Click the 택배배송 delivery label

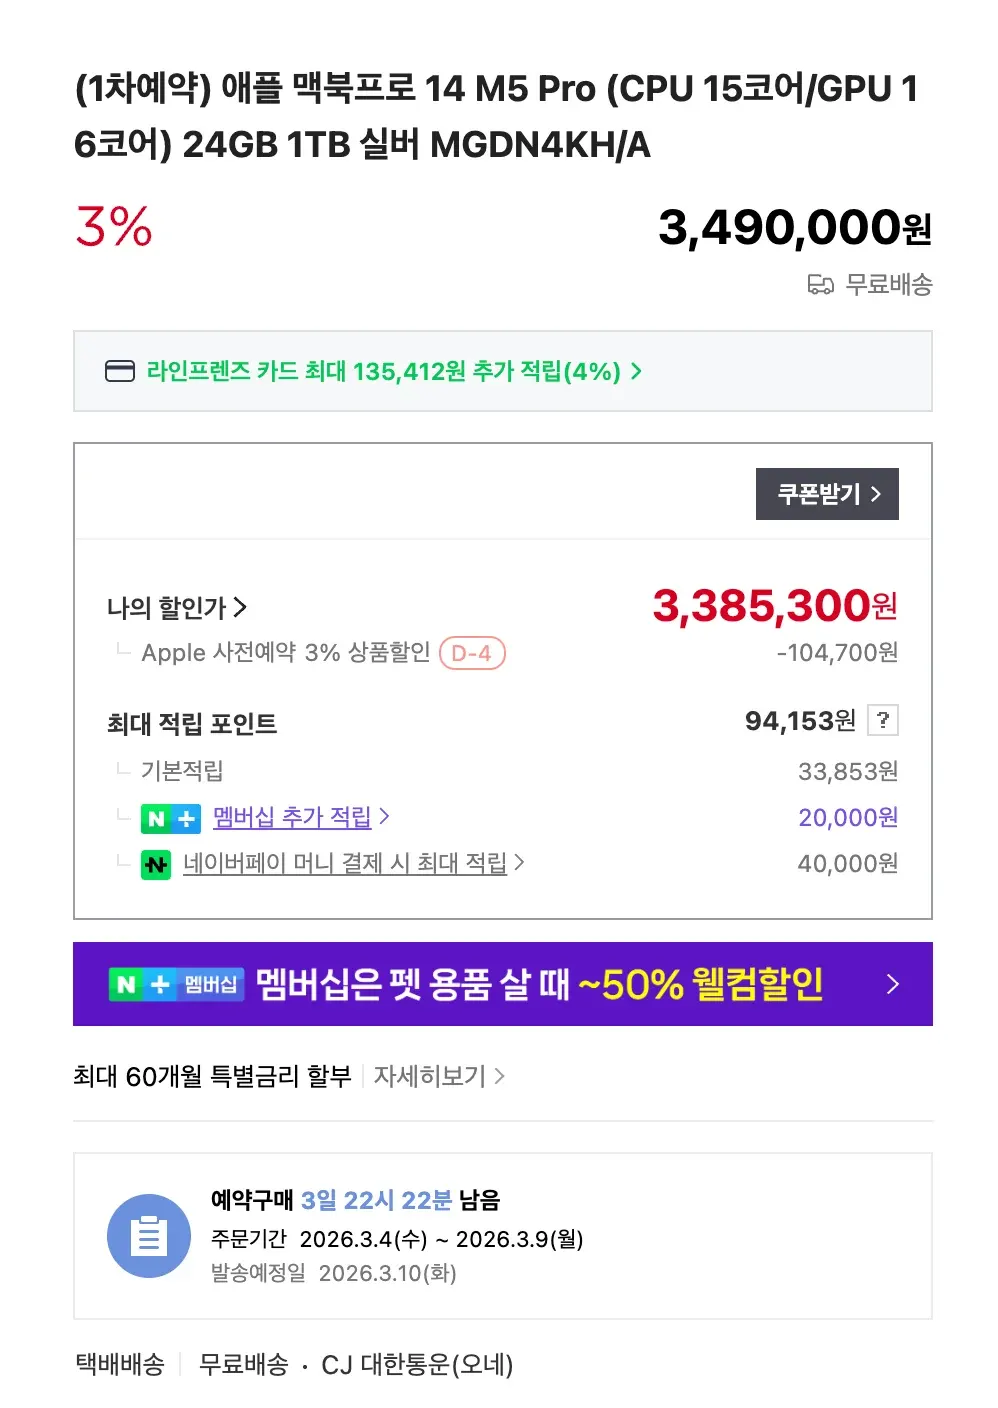click(x=120, y=1364)
